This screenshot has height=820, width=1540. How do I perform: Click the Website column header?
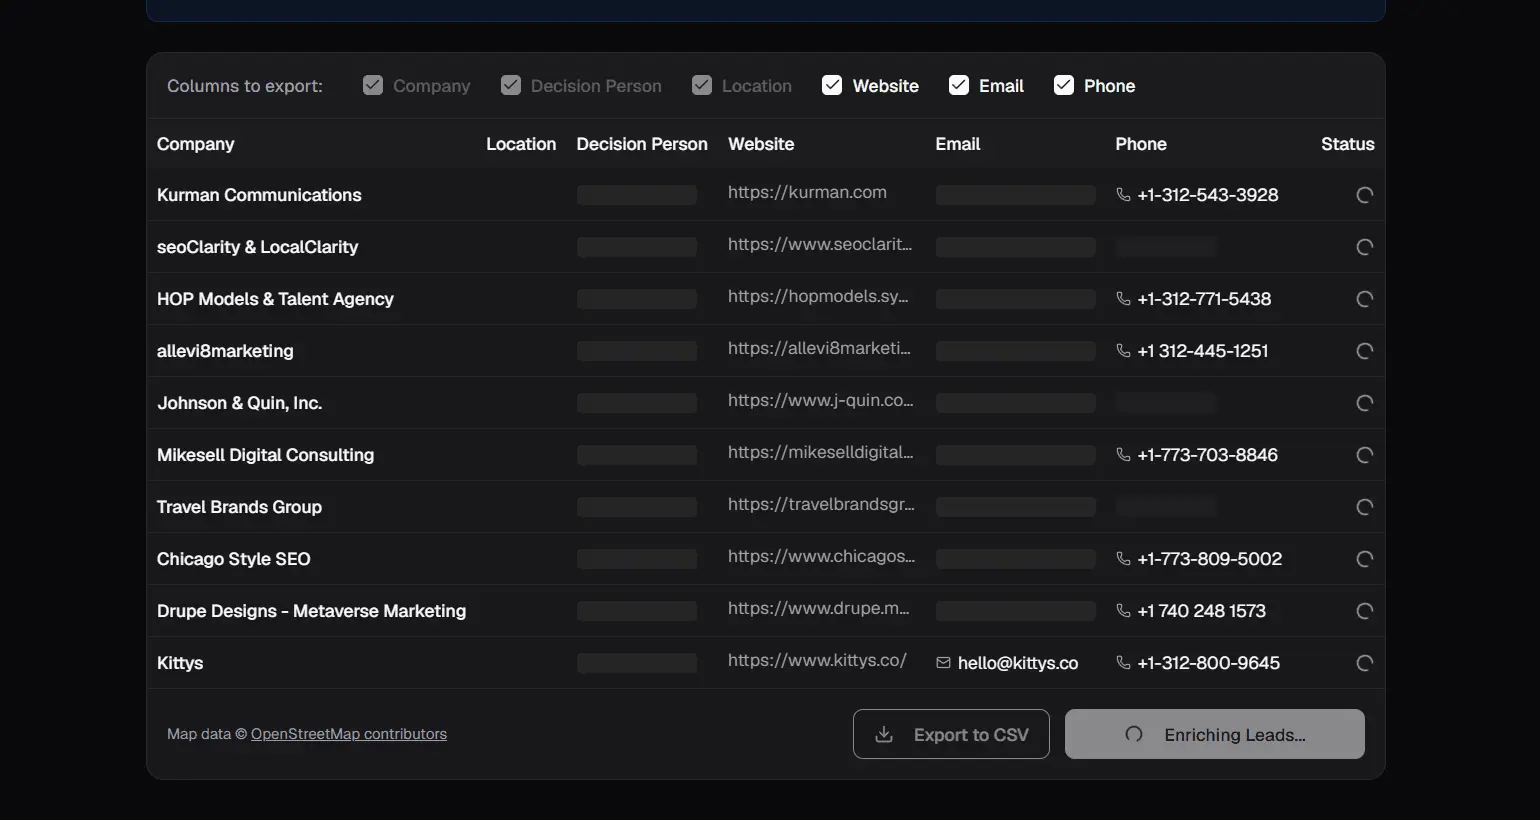click(761, 144)
